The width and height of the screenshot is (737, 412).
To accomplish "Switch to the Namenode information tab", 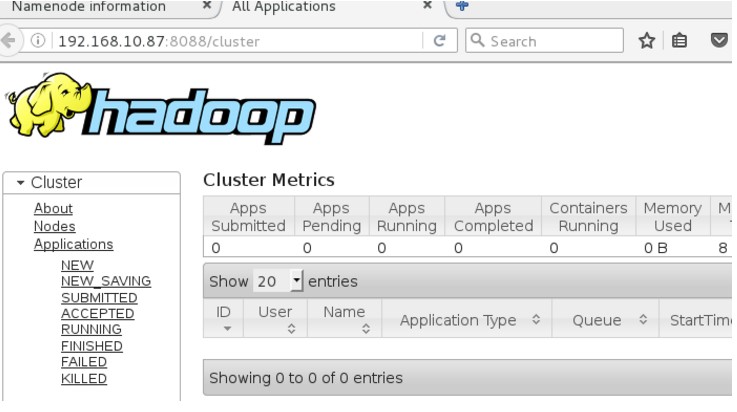I will tap(88, 7).
